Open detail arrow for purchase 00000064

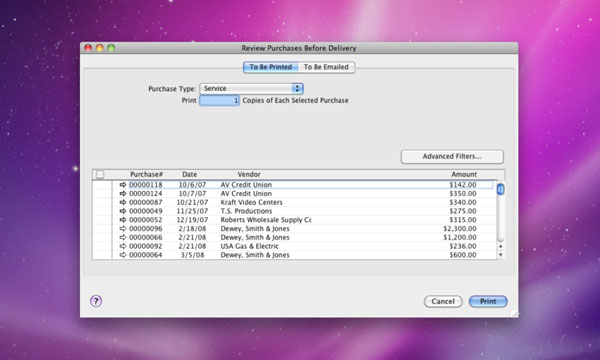(123, 255)
